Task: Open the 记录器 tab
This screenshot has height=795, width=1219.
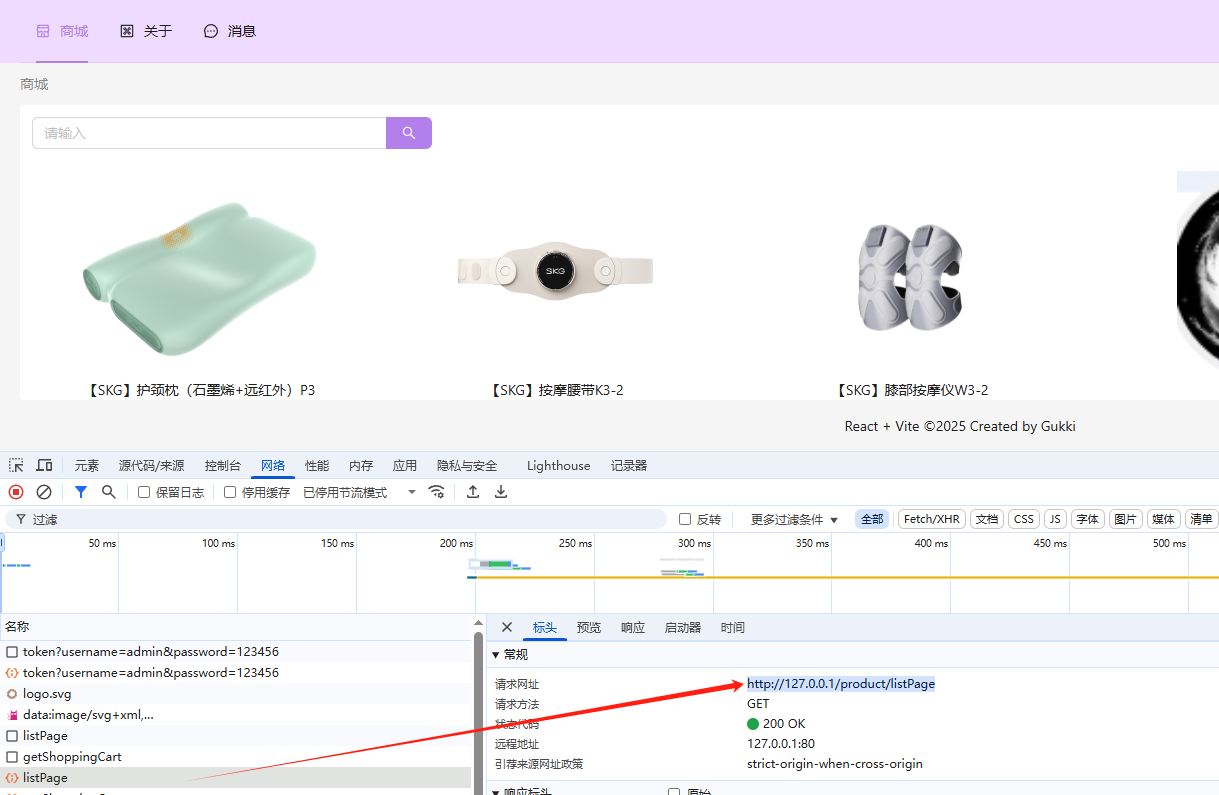Action: pos(629,465)
